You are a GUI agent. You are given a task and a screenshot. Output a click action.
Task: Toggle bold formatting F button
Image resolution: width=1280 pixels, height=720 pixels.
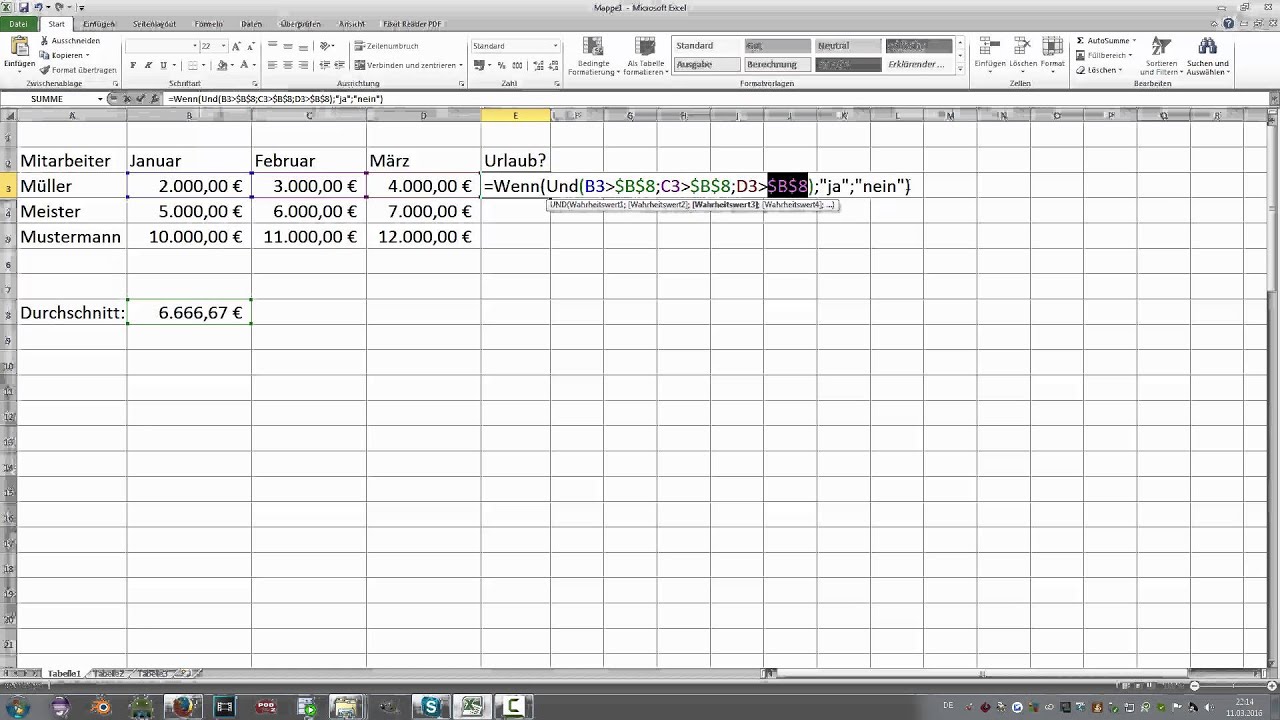[134, 65]
